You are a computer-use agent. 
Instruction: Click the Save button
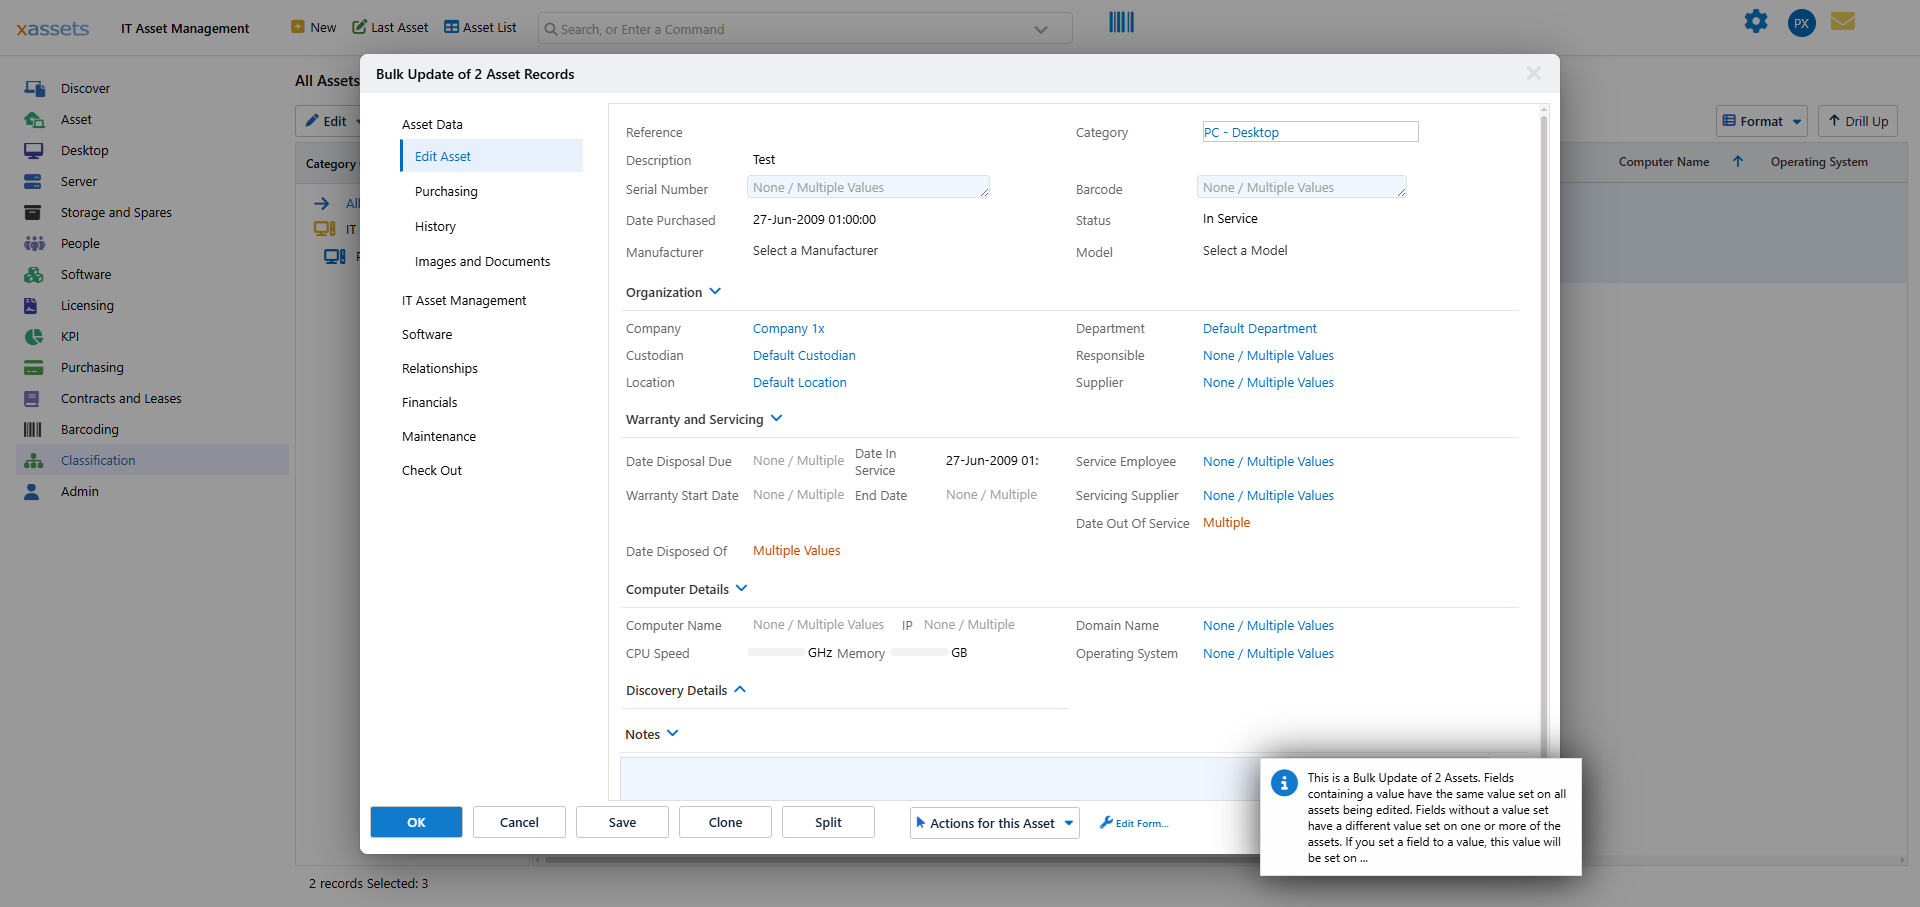coord(622,822)
